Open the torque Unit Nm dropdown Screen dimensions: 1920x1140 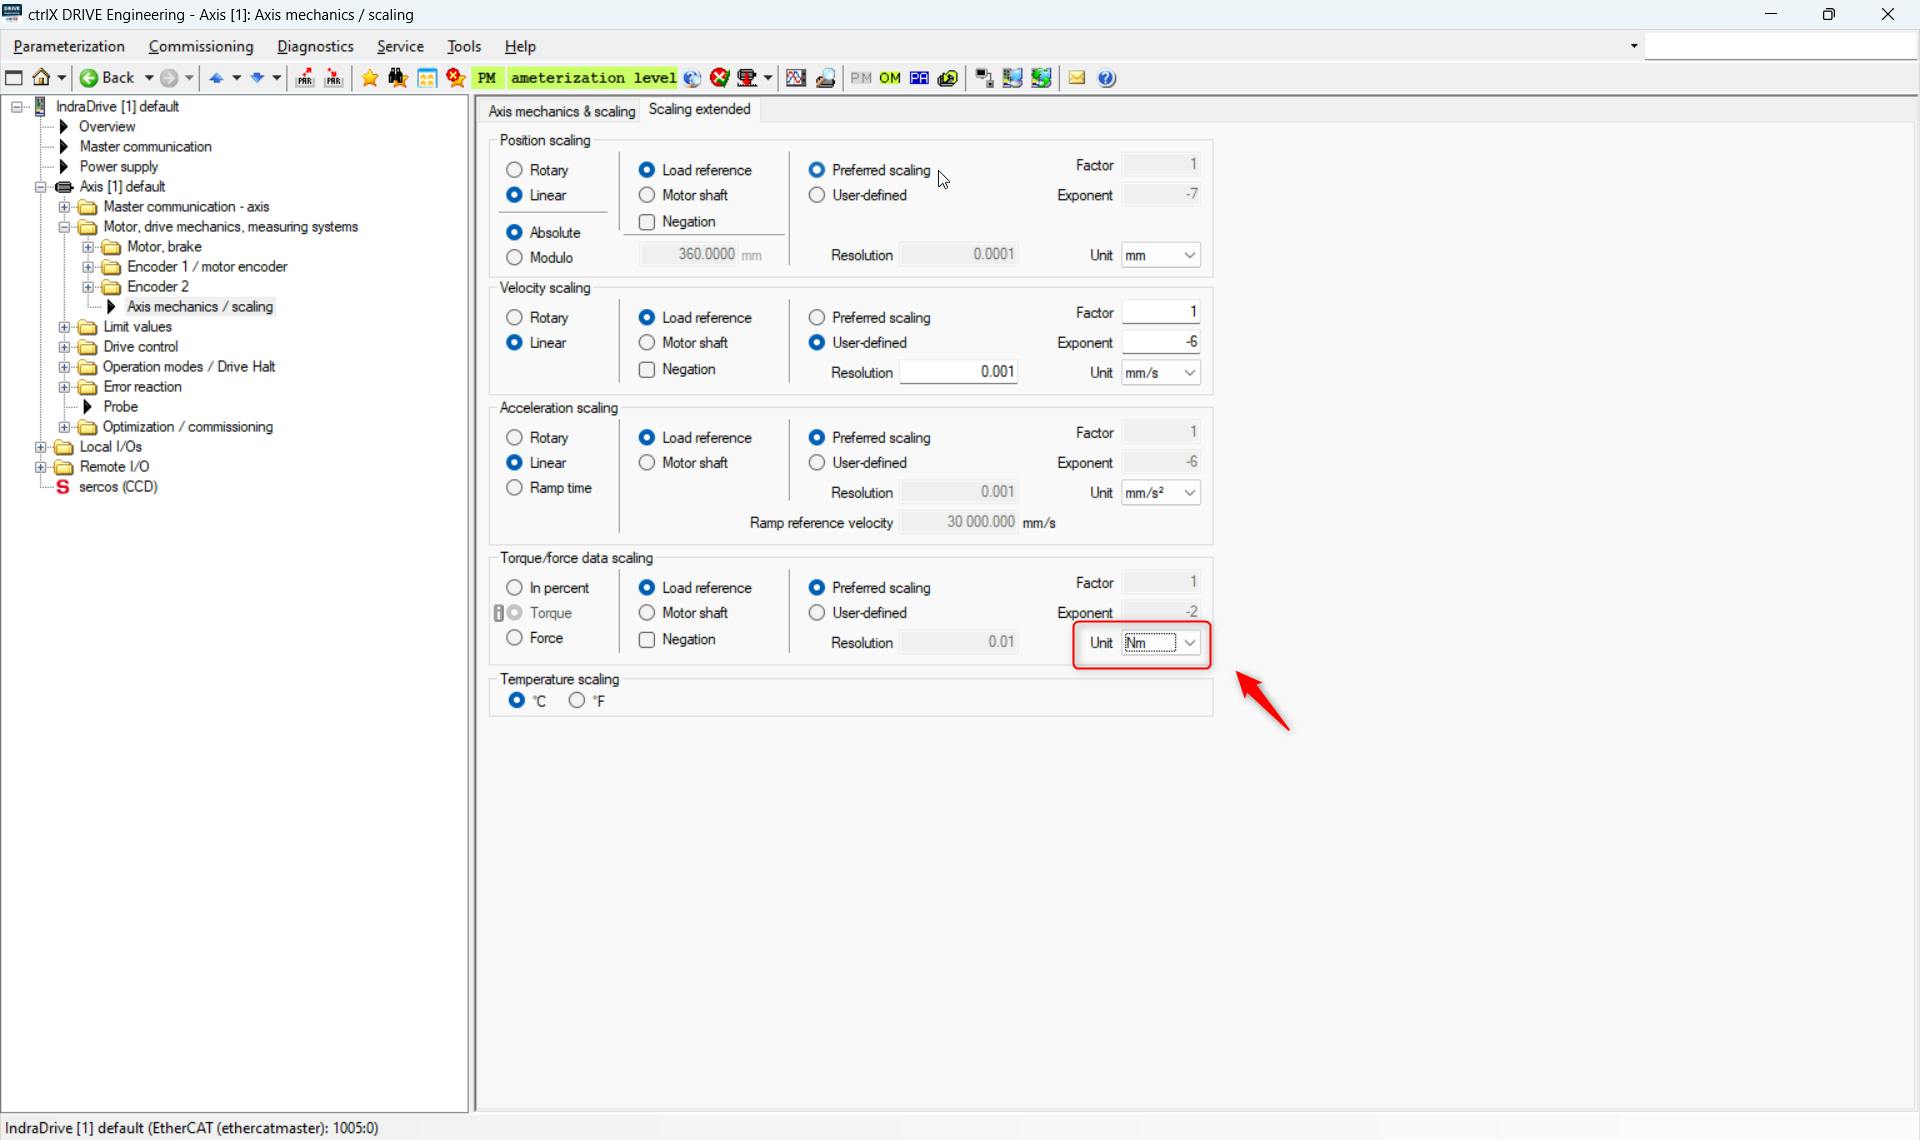tap(1189, 643)
